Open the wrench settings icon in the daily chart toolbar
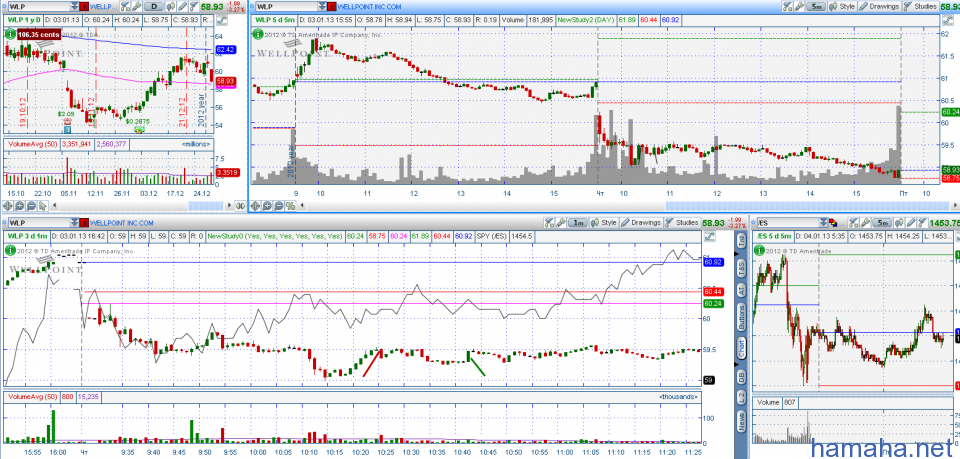The image size is (960, 459). tap(137, 7)
